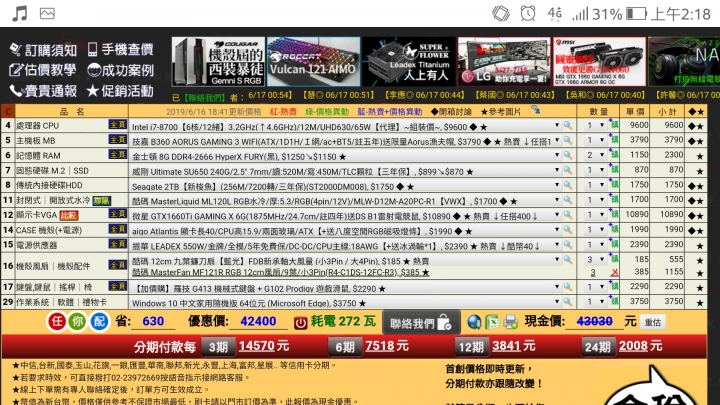Open 成功案例 menu item

click(x=120, y=70)
